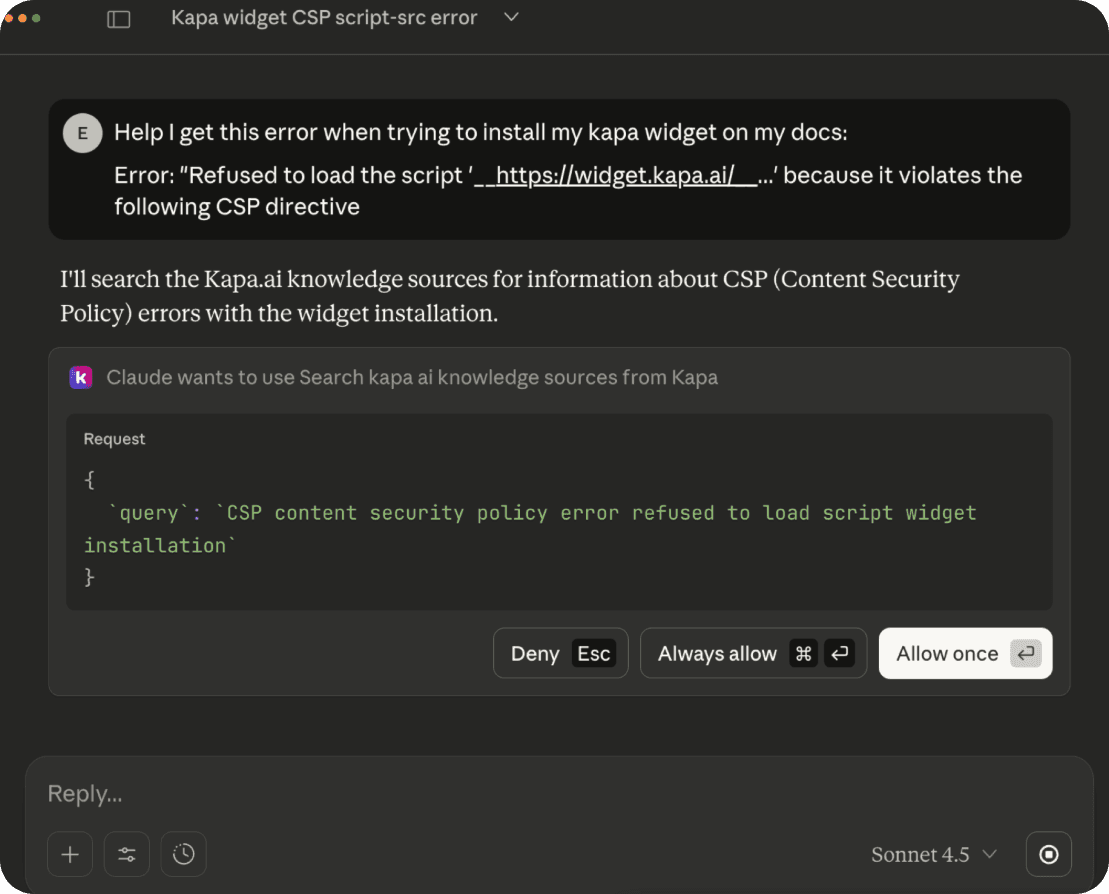The width and height of the screenshot is (1109, 894).
Task: Click the plus attachment icon
Action: click(x=70, y=854)
